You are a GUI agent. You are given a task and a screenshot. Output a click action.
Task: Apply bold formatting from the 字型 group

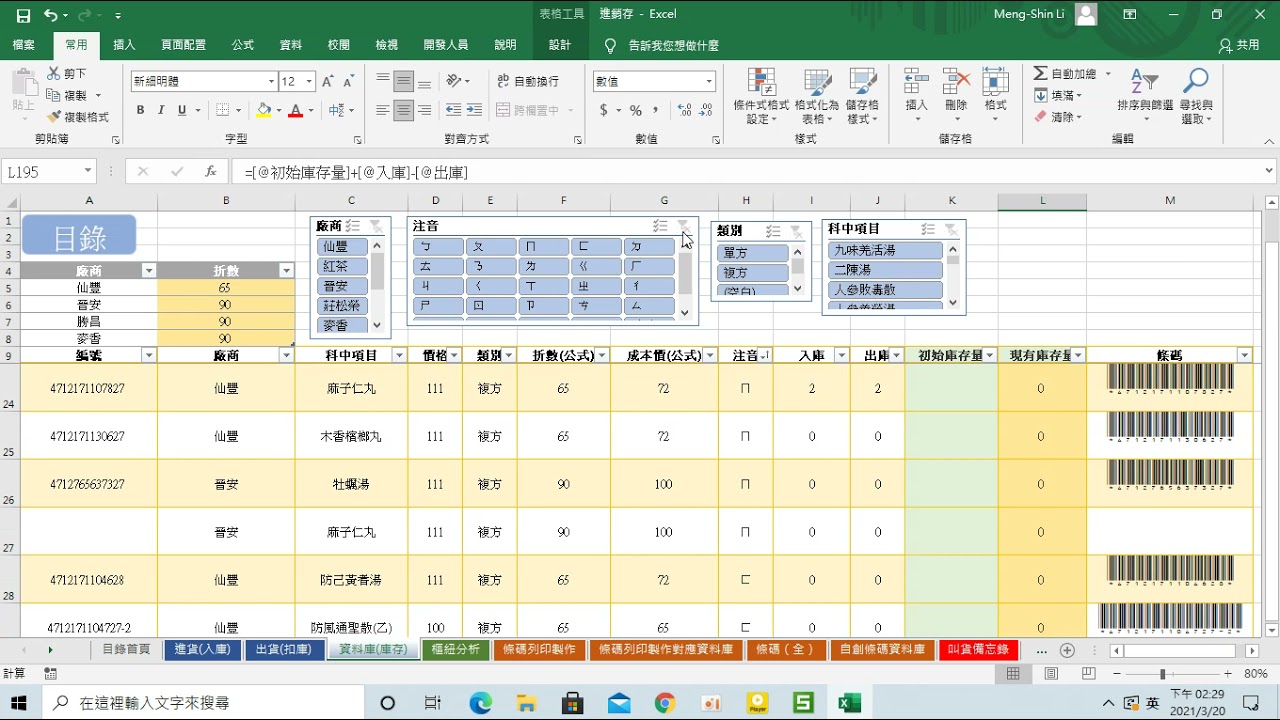[x=140, y=110]
